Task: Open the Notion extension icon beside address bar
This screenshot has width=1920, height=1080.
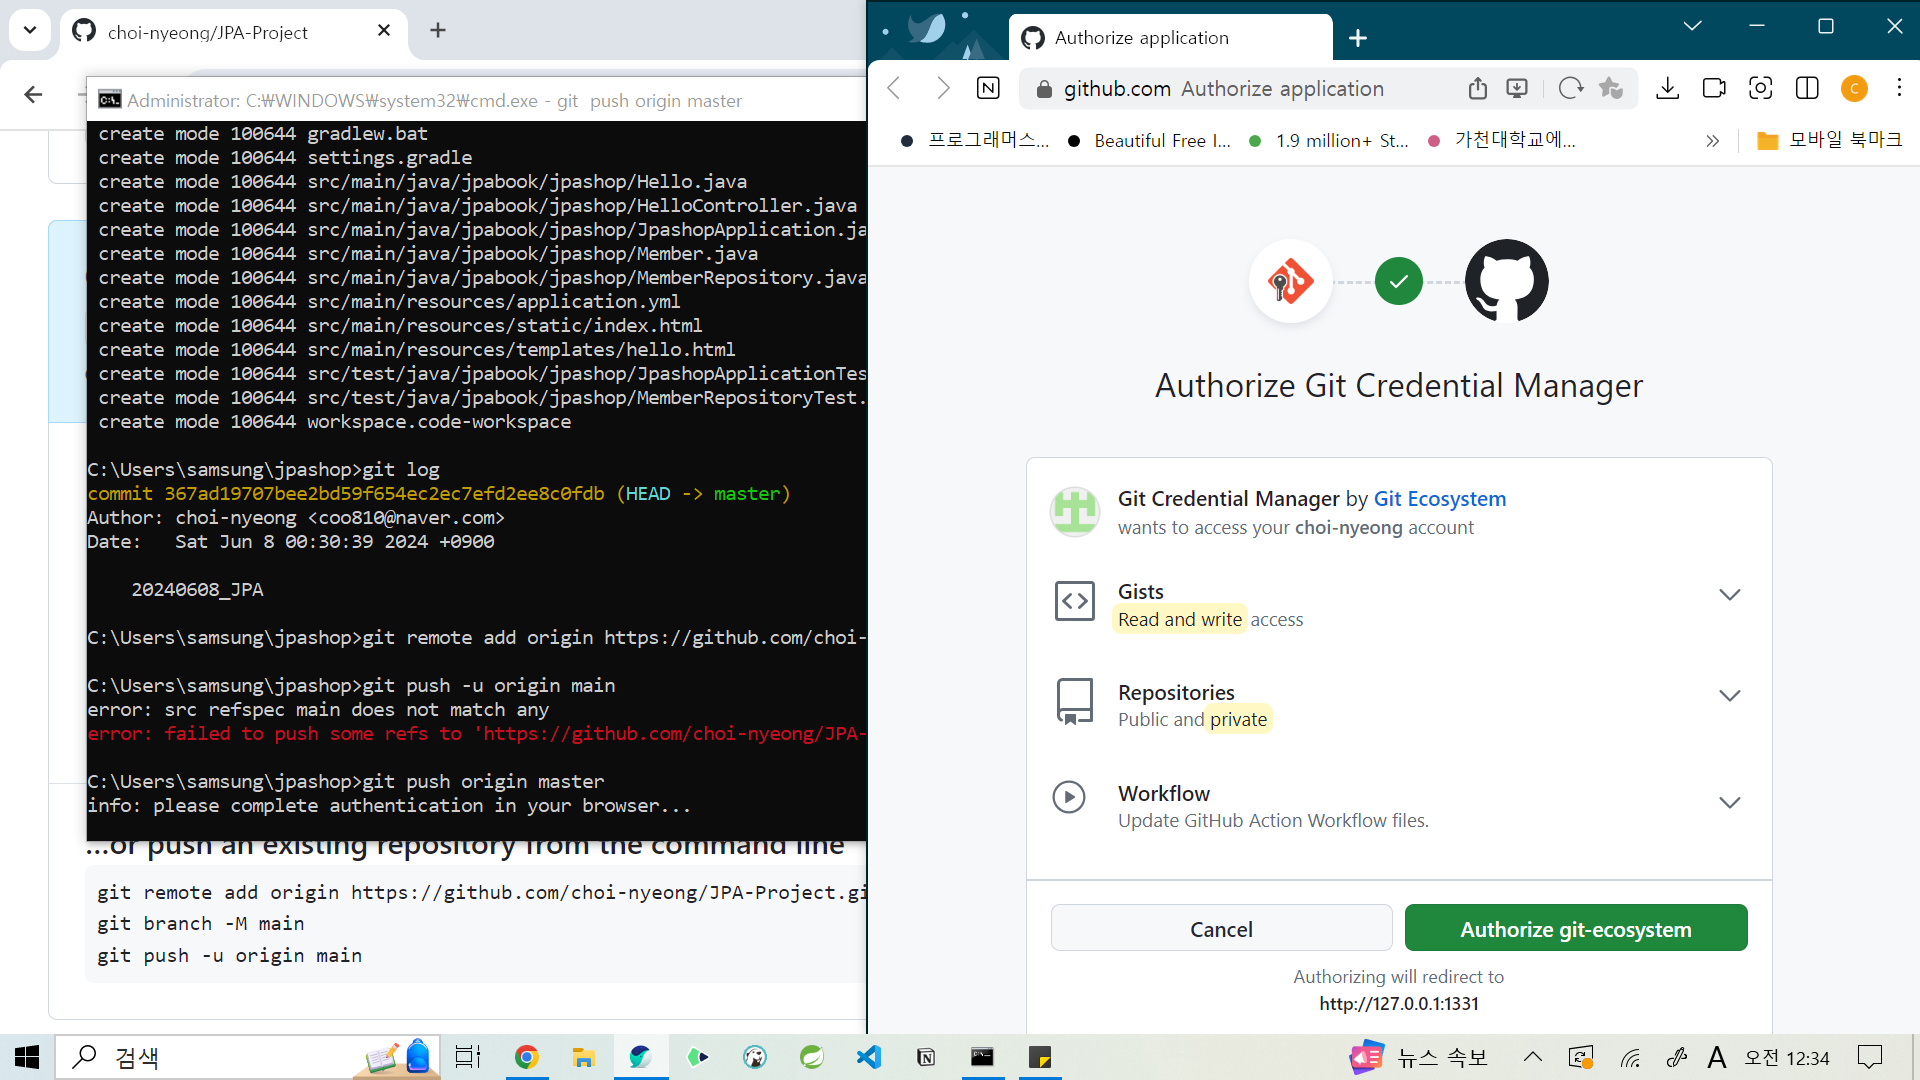Action: pyautogui.click(x=988, y=88)
